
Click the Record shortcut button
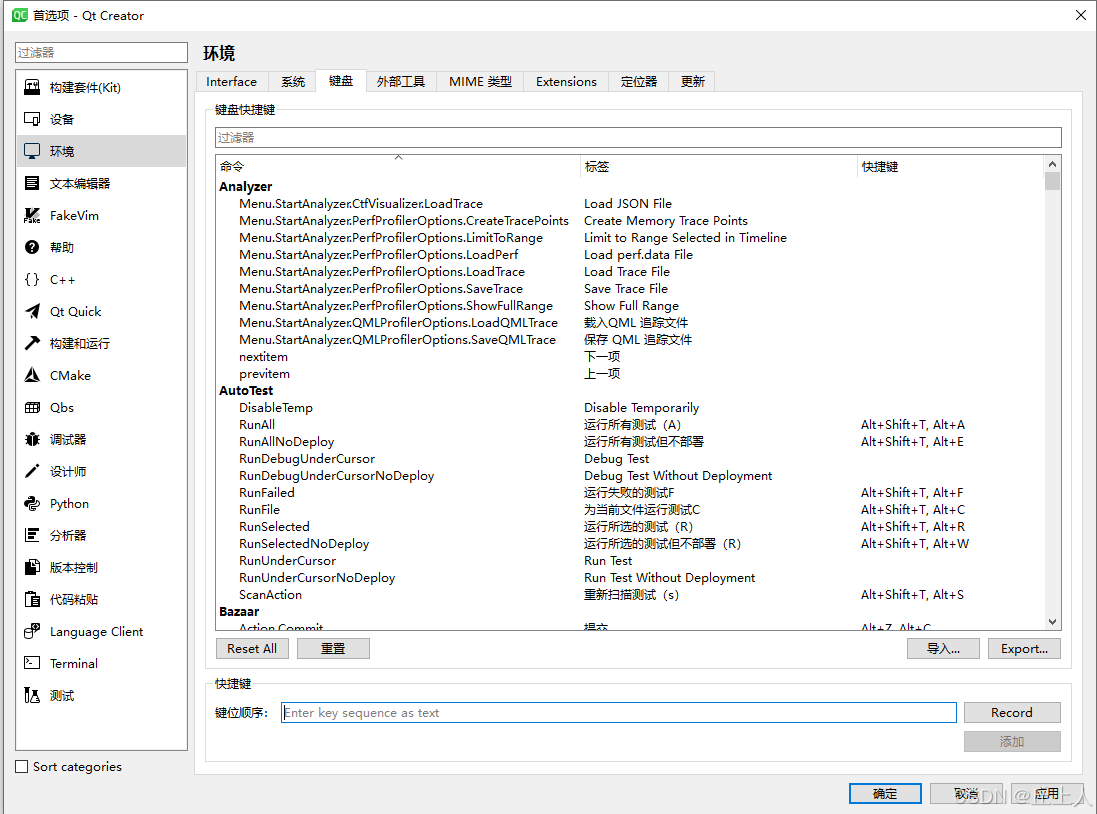pos(1012,713)
